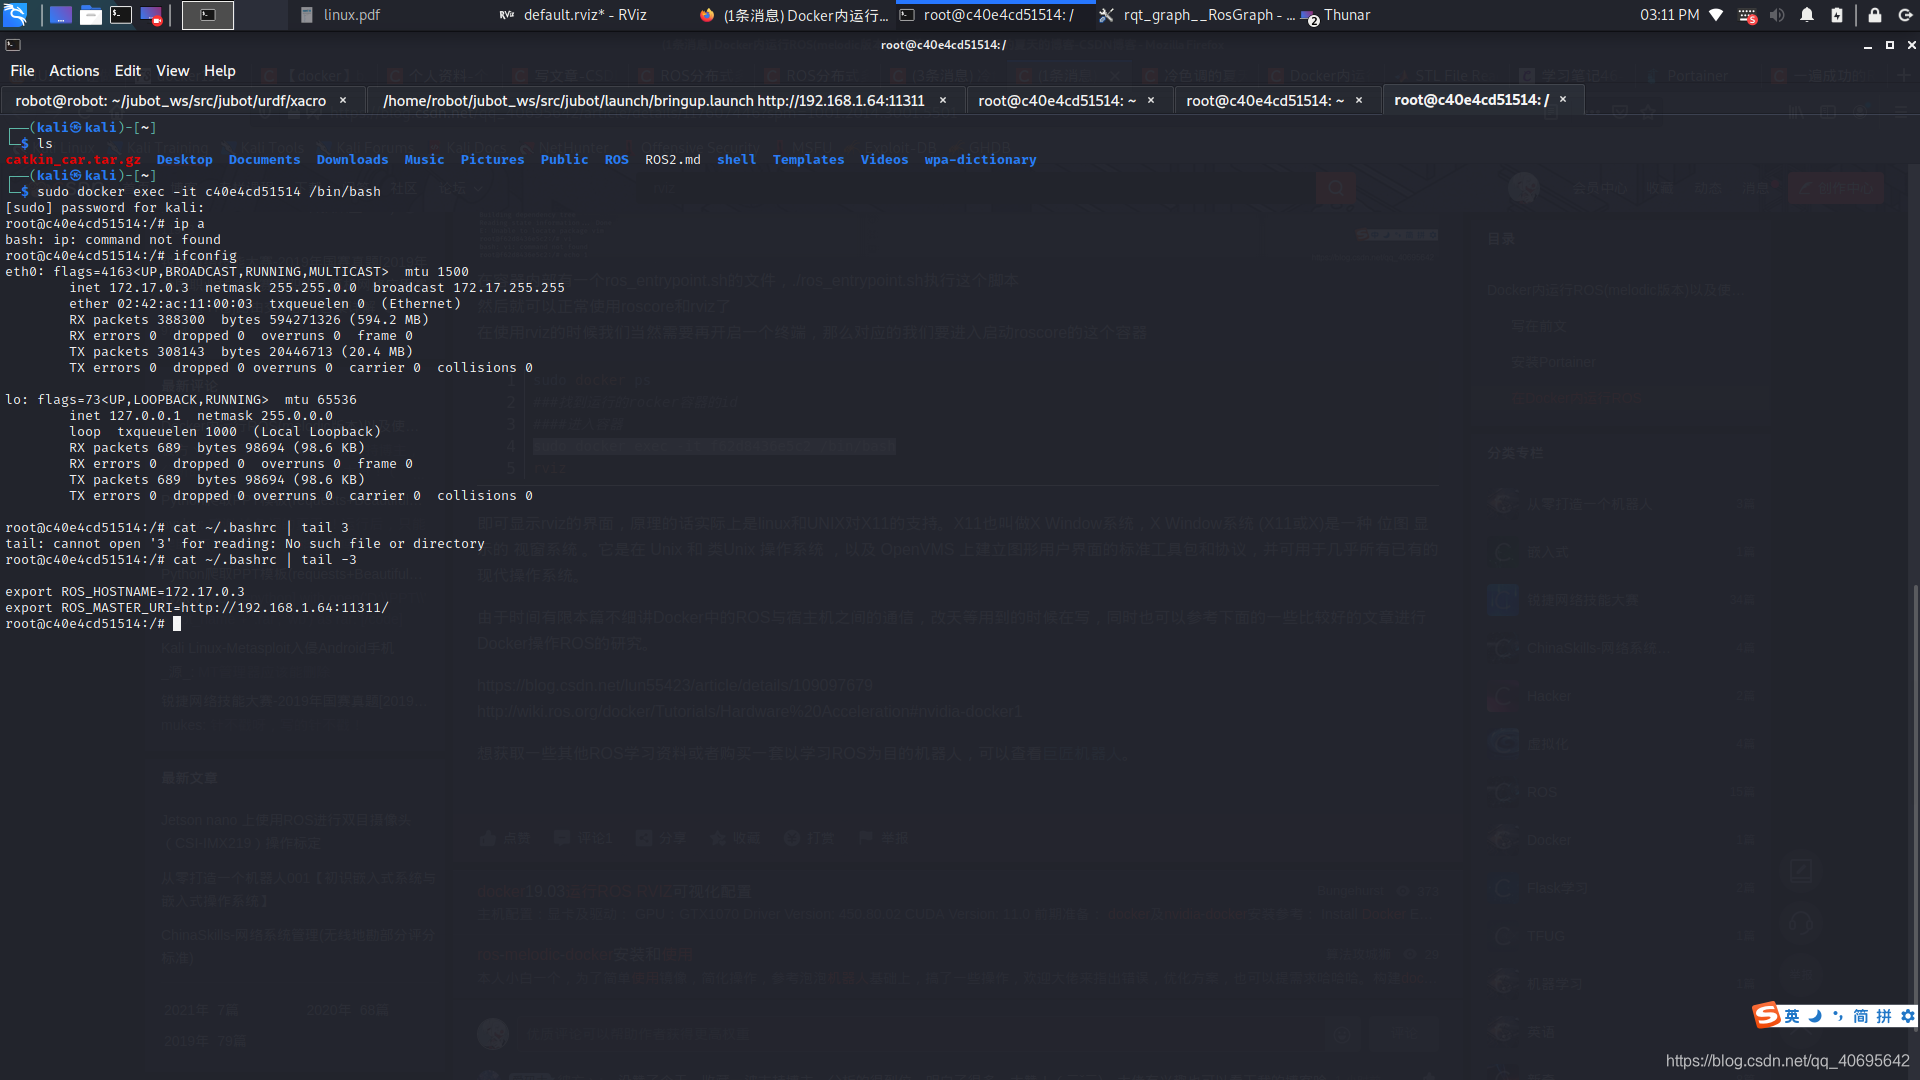This screenshot has height=1080, width=1920.
Task: Open the Actions menu
Action: click(74, 71)
